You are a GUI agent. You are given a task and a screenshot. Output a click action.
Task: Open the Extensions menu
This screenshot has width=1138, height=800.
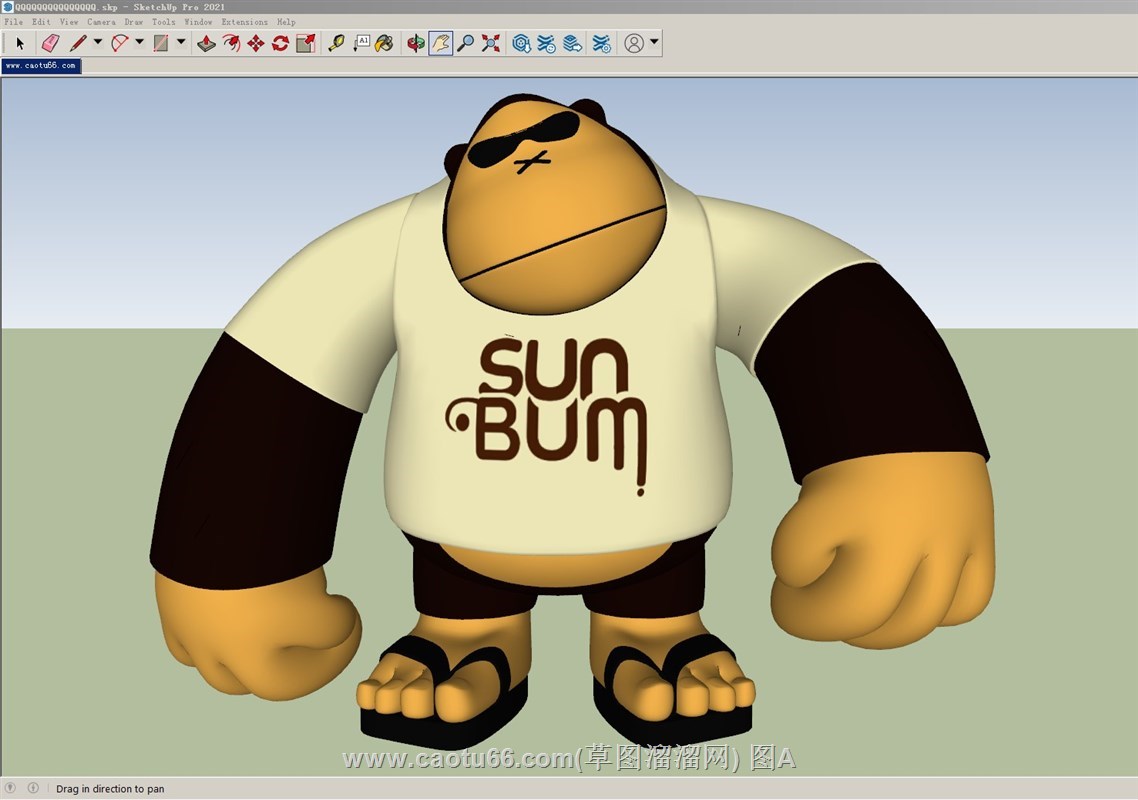(245, 22)
